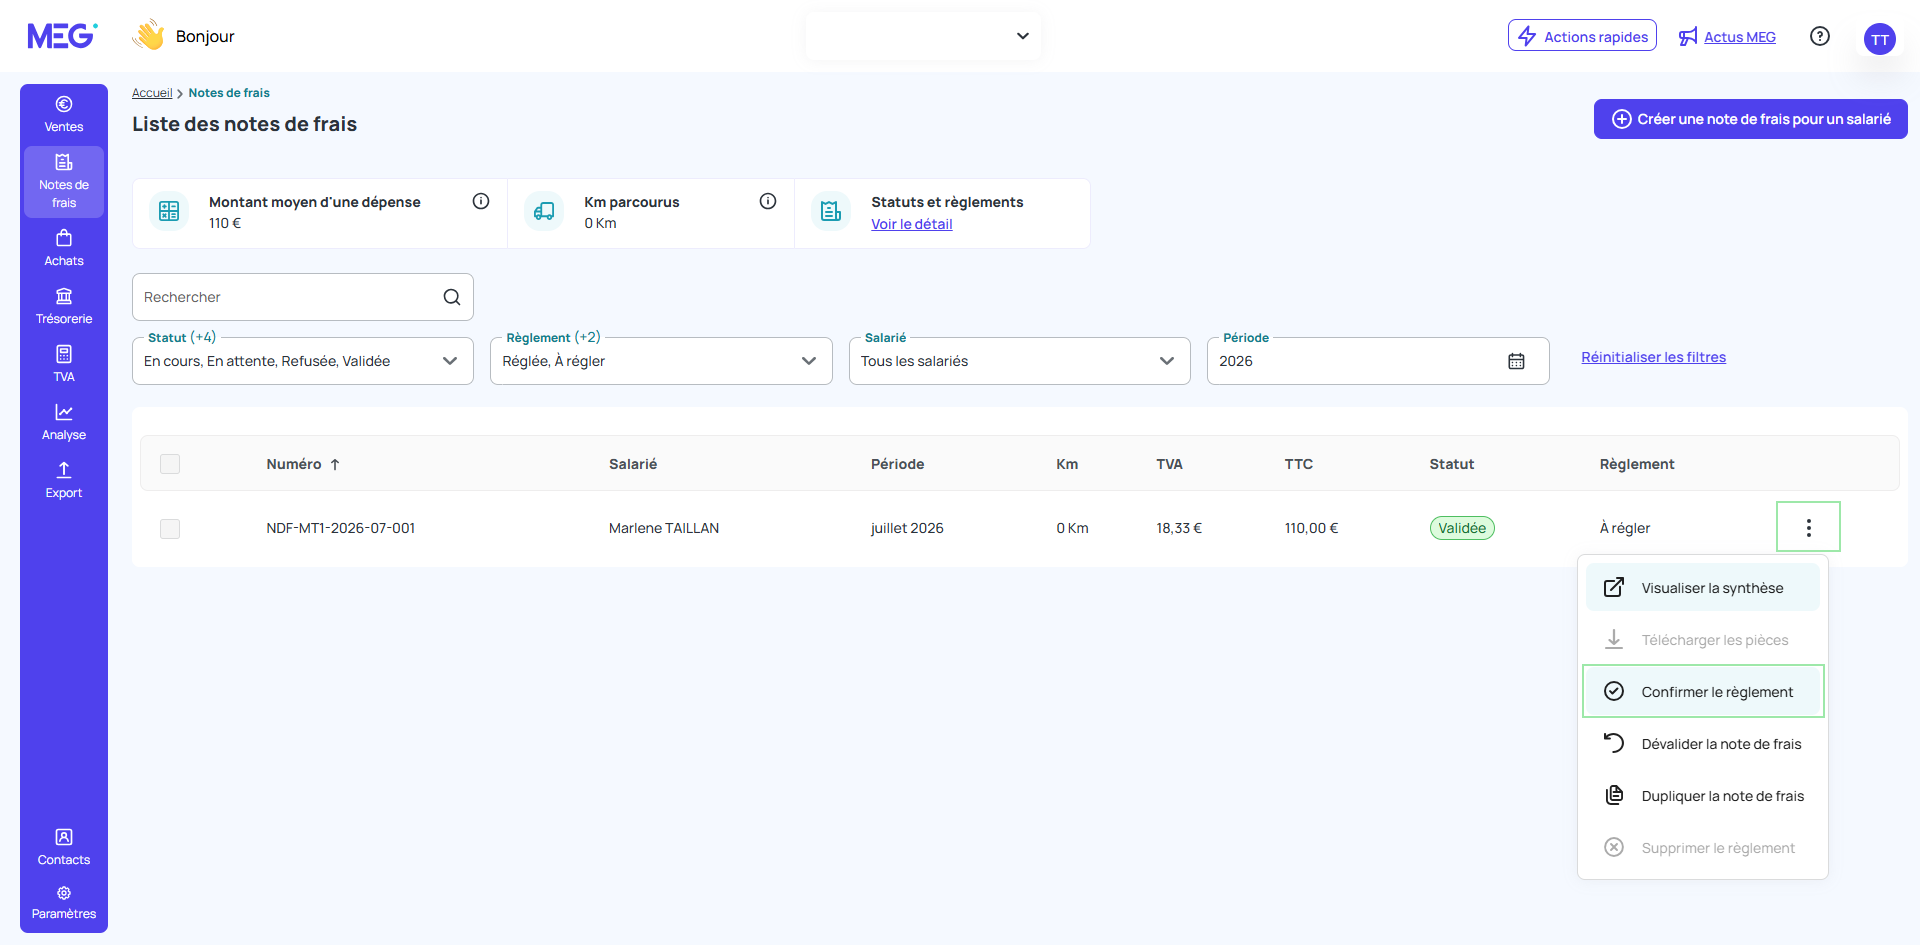Click the Km parcourus truck icon

coord(544,211)
